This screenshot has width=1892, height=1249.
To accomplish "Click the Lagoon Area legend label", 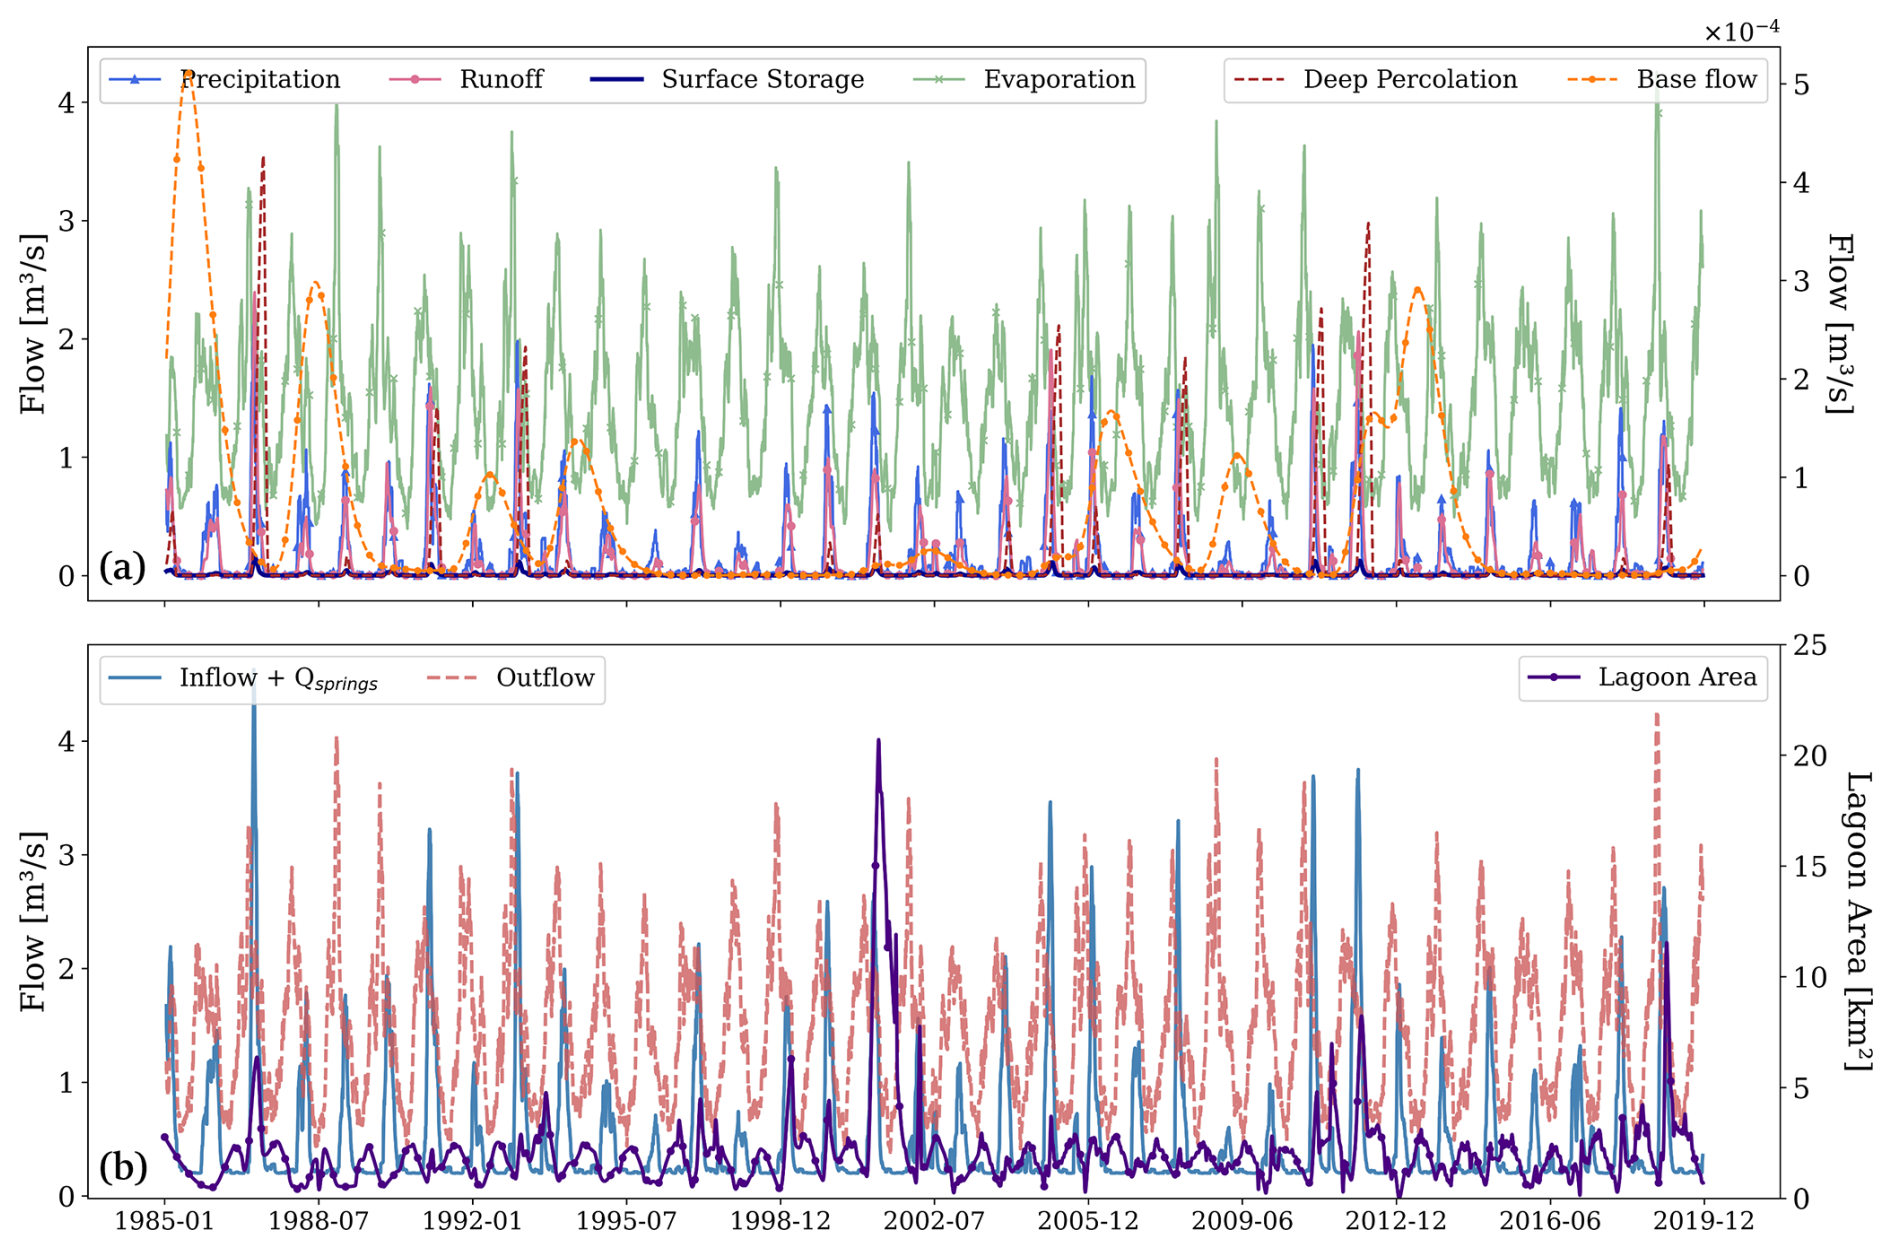I will coord(1677,678).
